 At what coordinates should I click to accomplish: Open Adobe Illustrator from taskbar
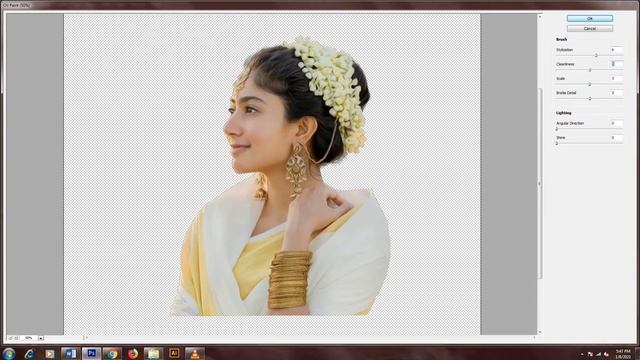[x=174, y=353]
